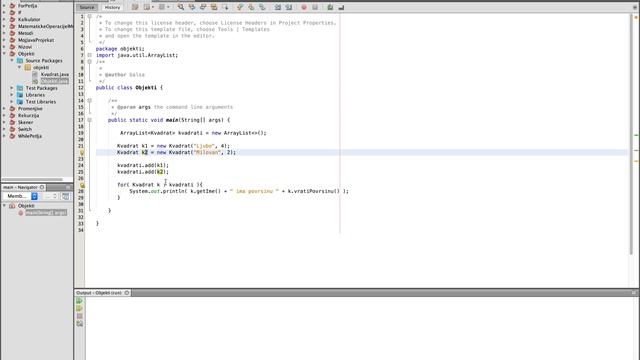Click Projects panel horizontal scrollbar
The image size is (640, 360).
32,179
